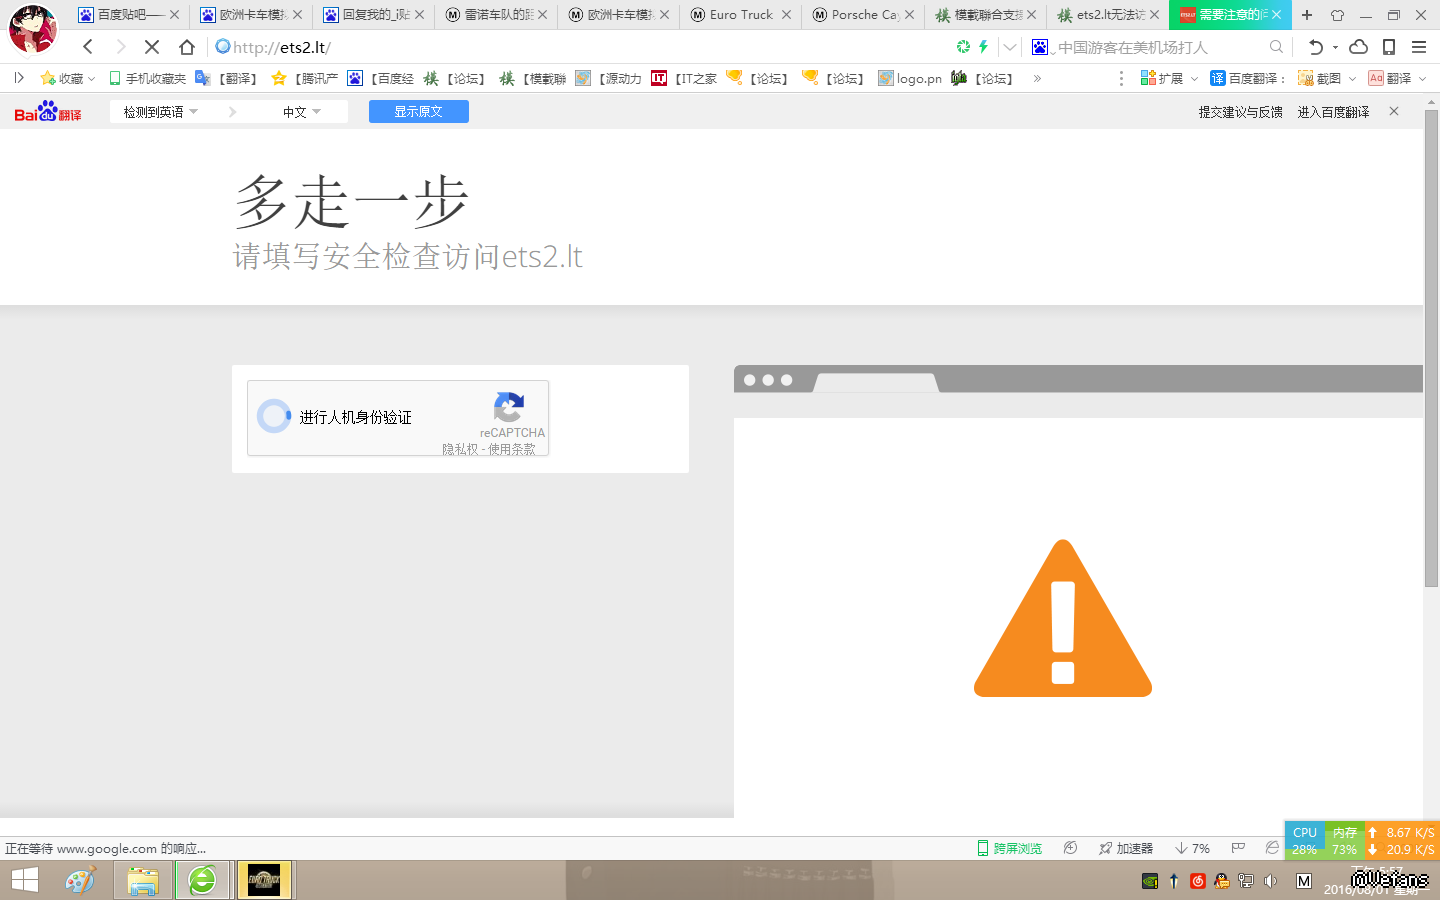Click the NVIDIA tray icon
The width and height of the screenshot is (1440, 900).
click(x=1150, y=881)
